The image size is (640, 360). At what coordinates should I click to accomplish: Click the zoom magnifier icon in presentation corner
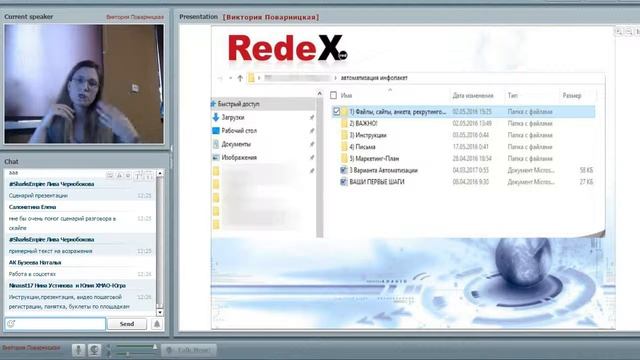click(x=619, y=32)
